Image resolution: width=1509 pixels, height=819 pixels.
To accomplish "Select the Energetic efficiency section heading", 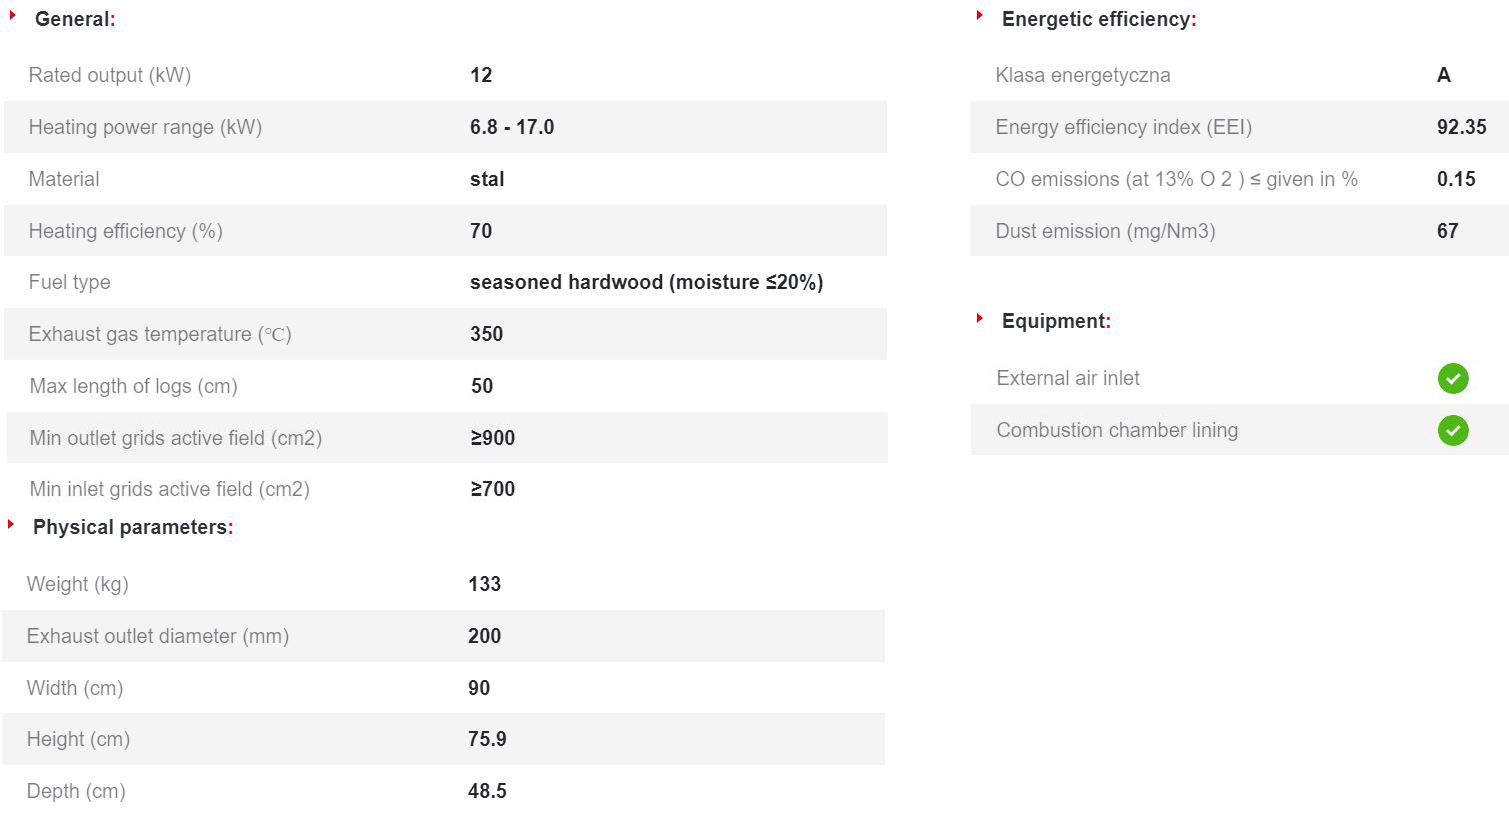I will point(1099,19).
